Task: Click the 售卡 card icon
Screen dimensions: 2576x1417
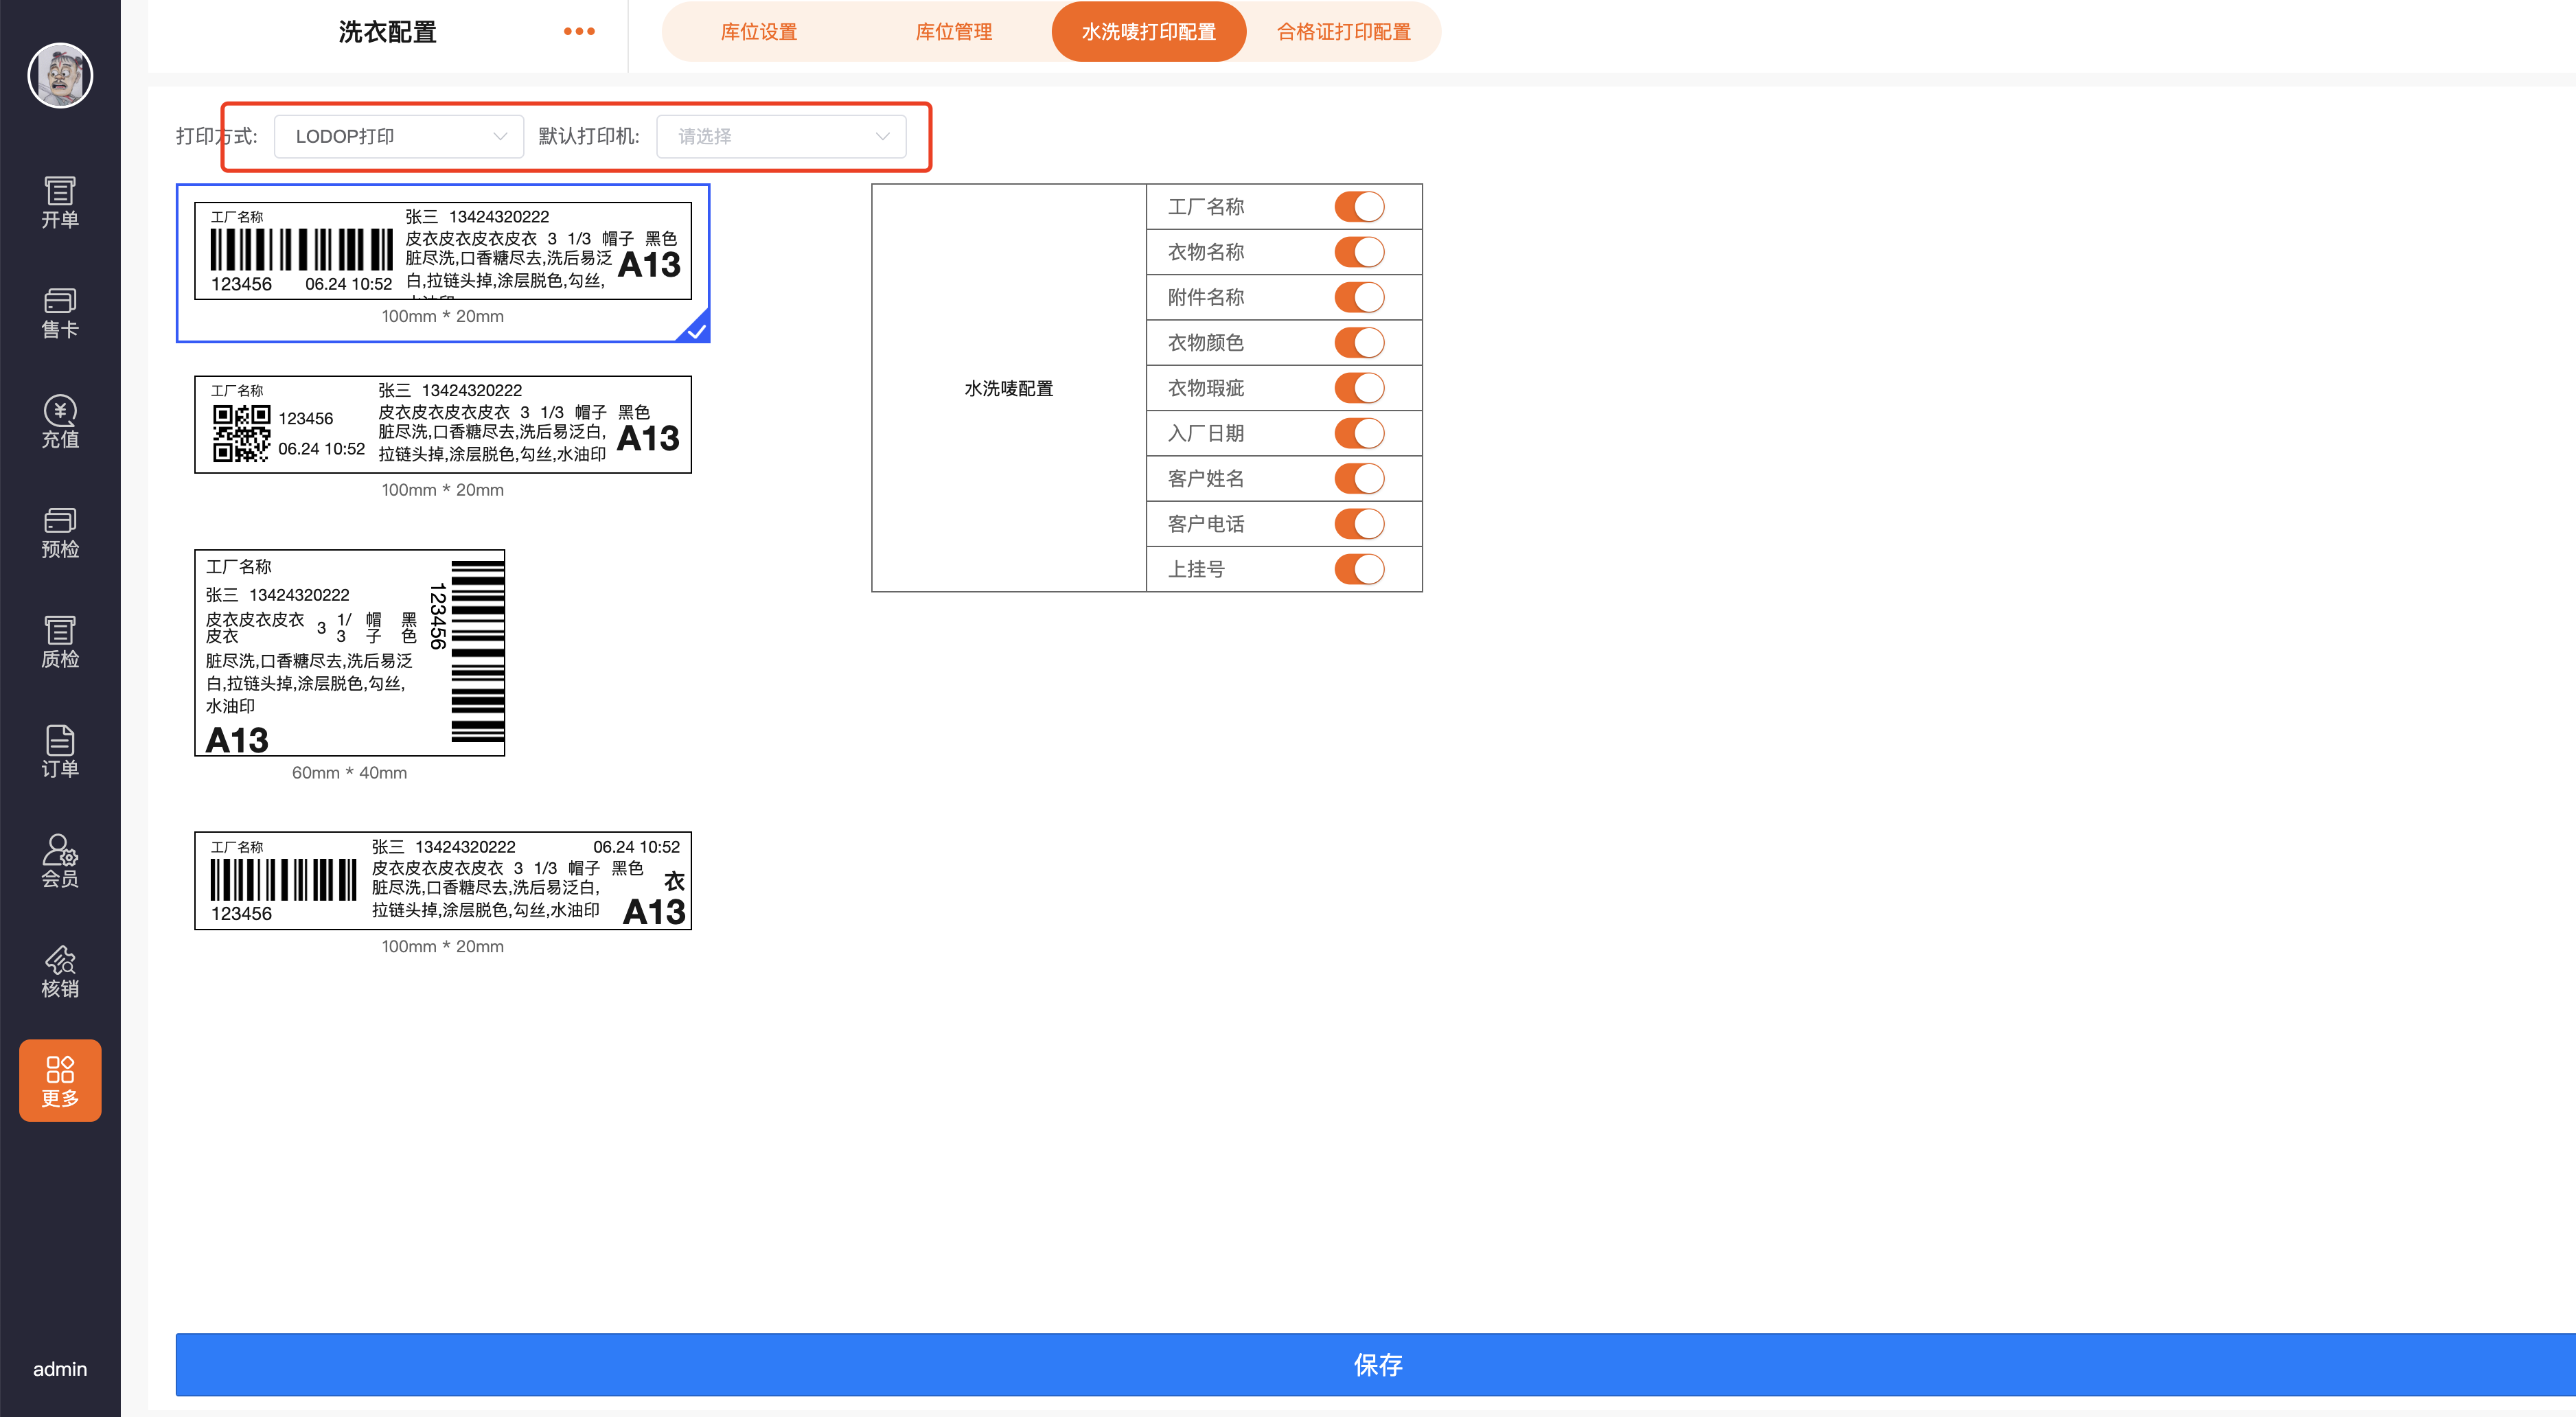Action: tap(60, 312)
